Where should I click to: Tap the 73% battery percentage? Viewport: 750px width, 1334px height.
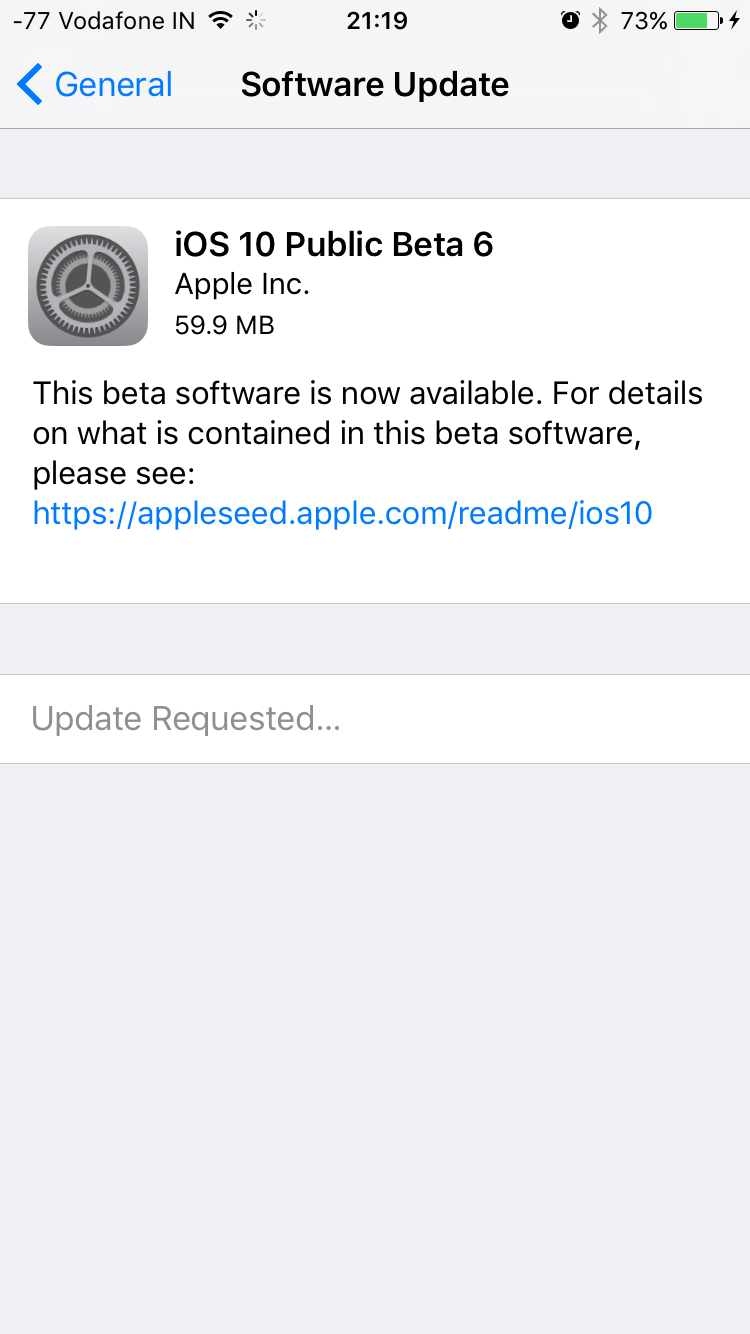point(643,20)
